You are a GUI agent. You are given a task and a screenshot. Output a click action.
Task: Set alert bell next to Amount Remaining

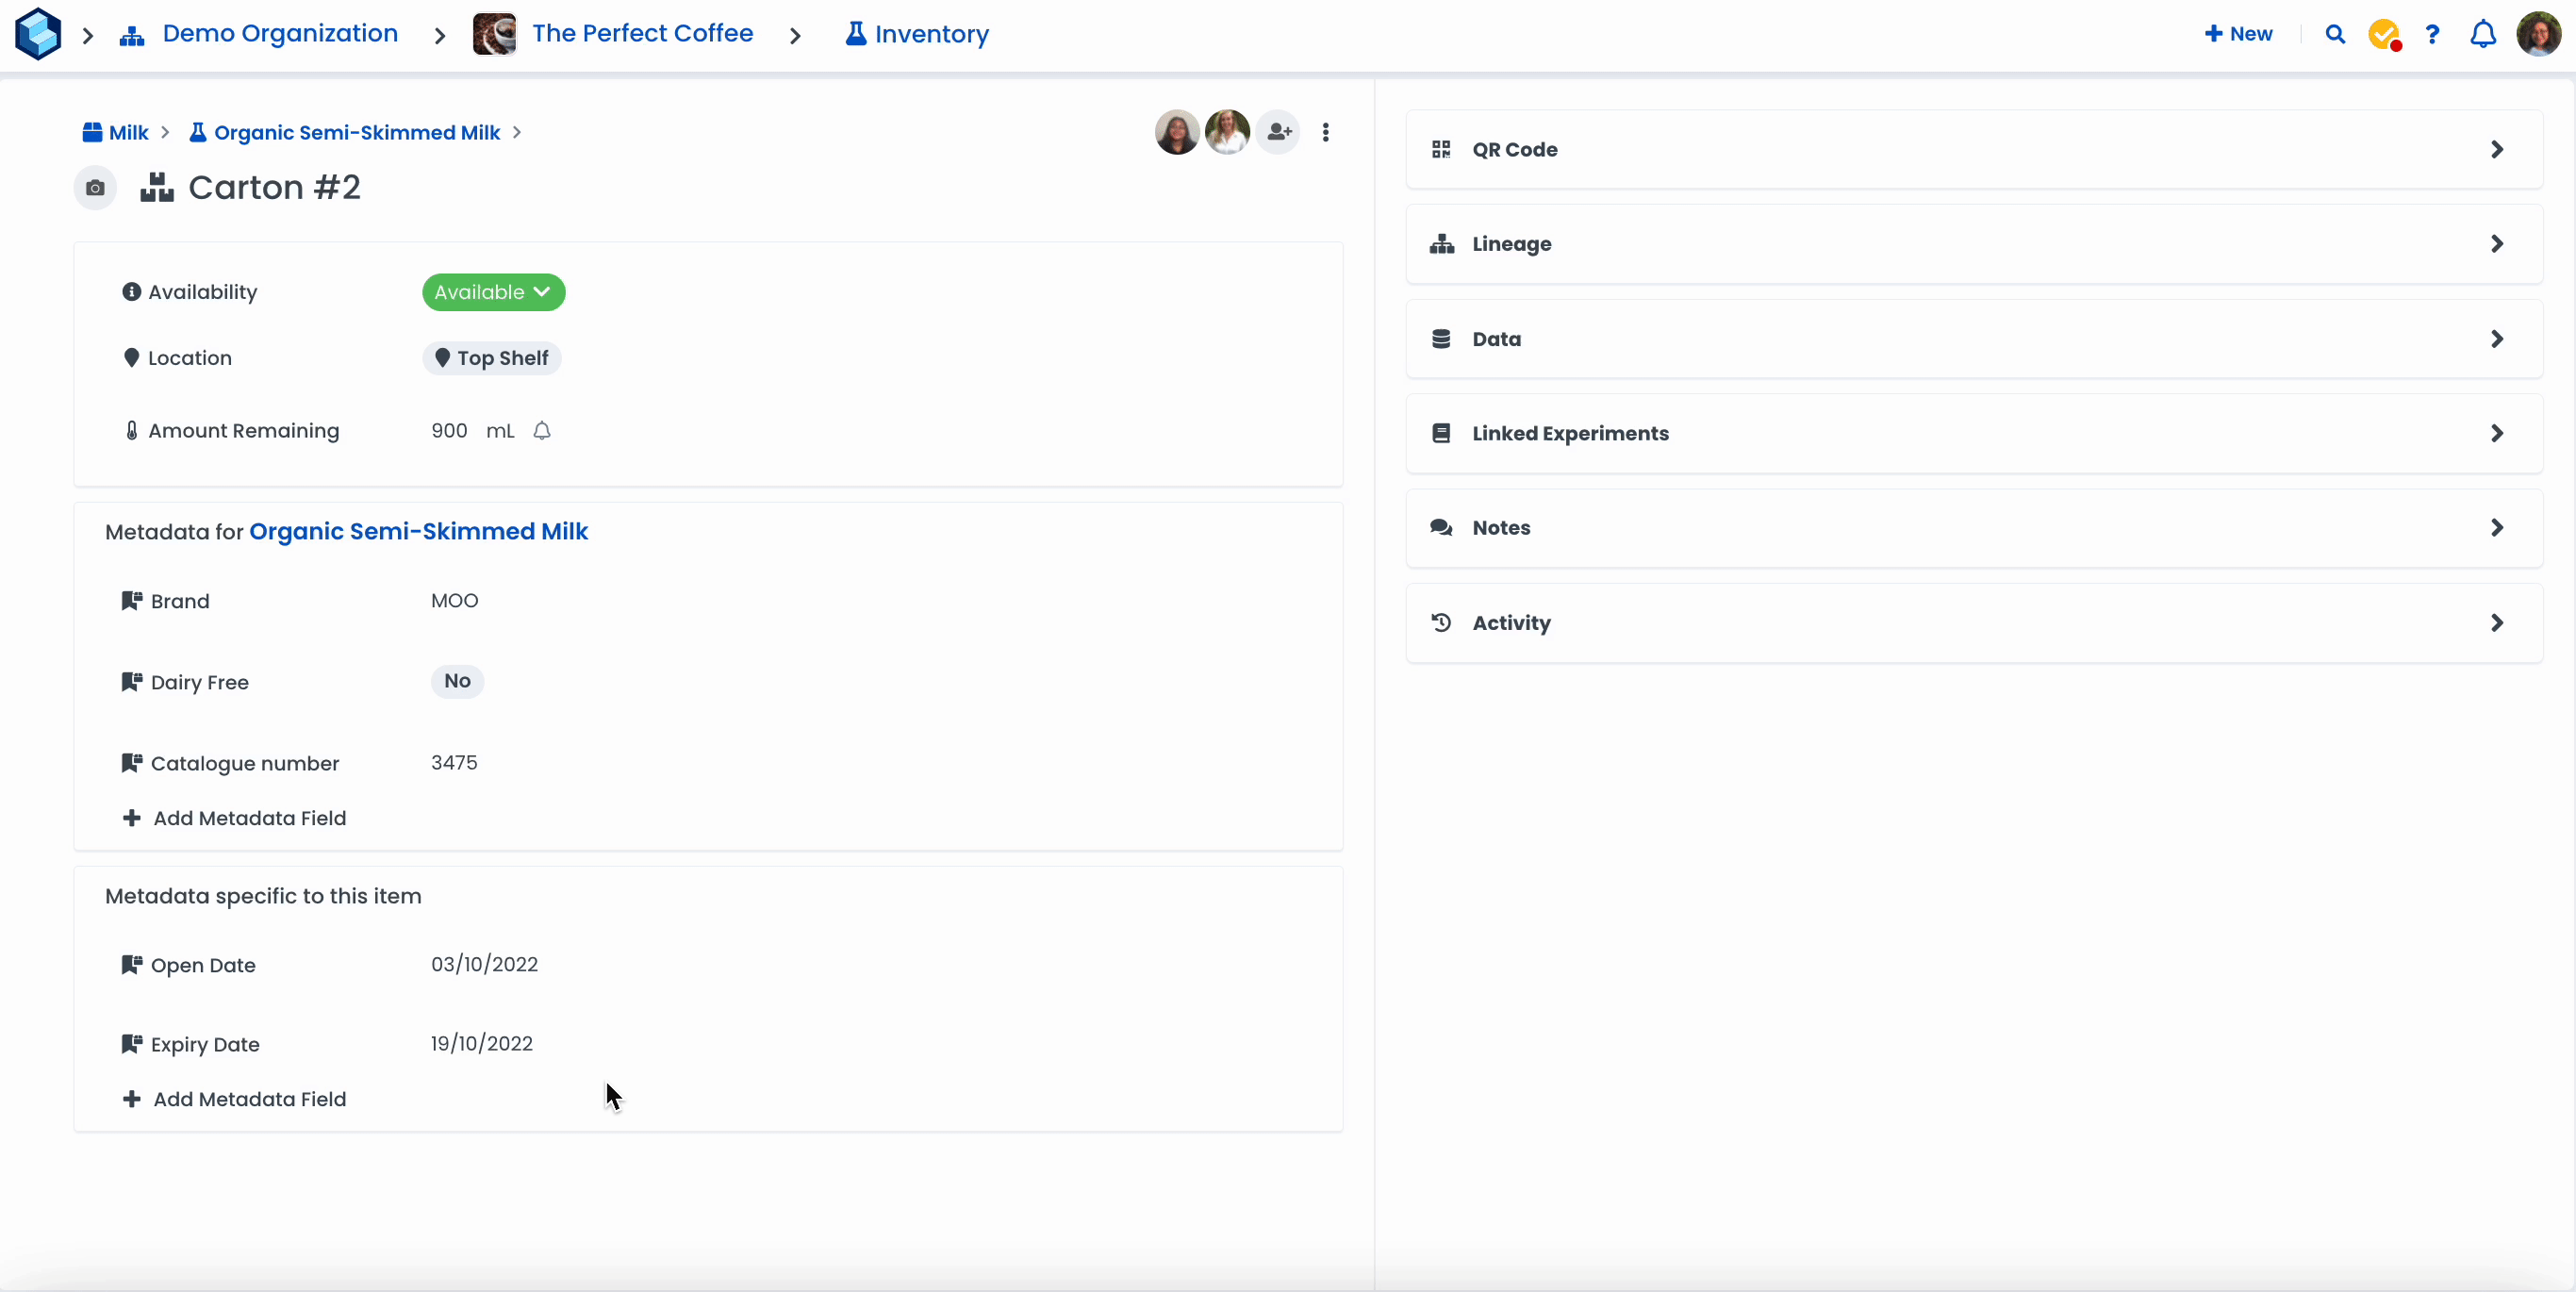(x=542, y=431)
